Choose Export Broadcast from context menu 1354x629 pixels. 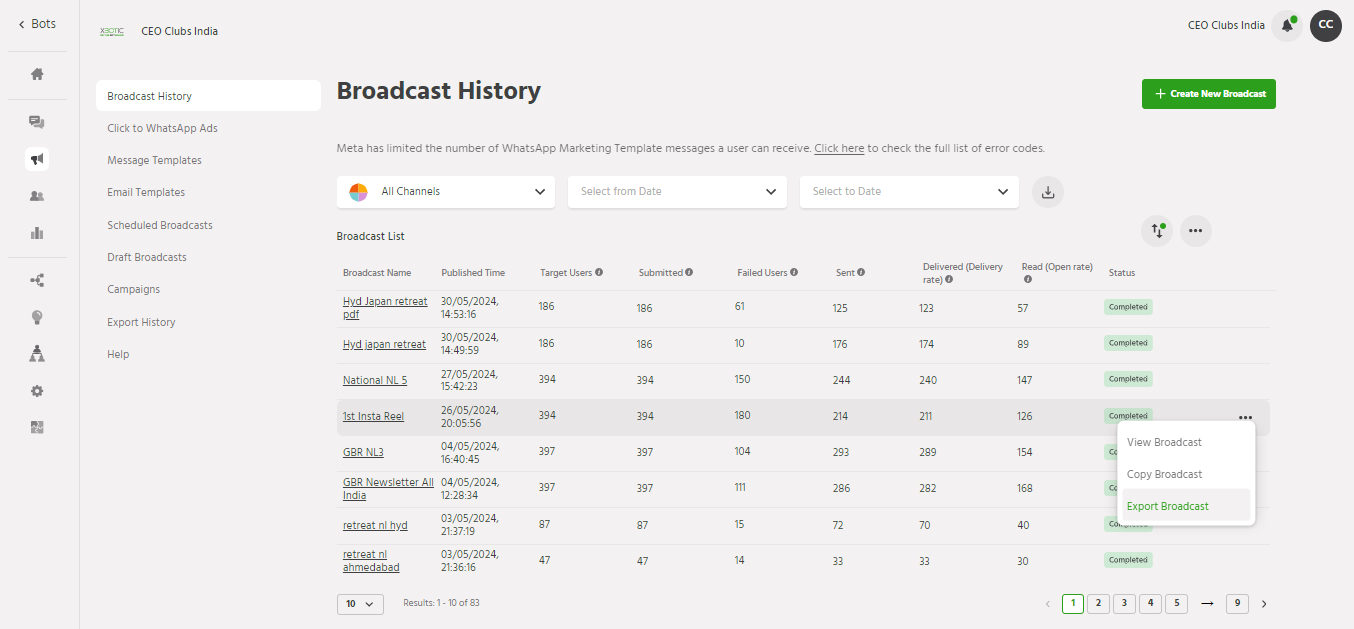click(1167, 506)
